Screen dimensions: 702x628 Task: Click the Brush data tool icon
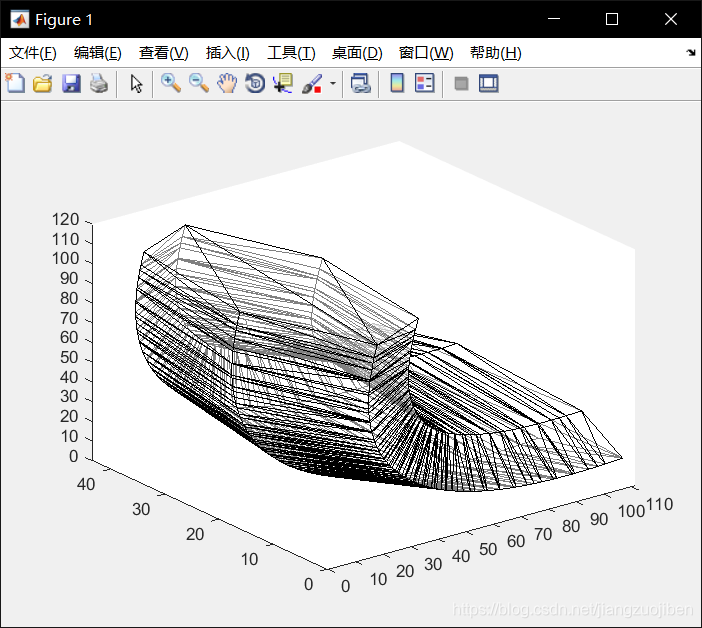(312, 83)
